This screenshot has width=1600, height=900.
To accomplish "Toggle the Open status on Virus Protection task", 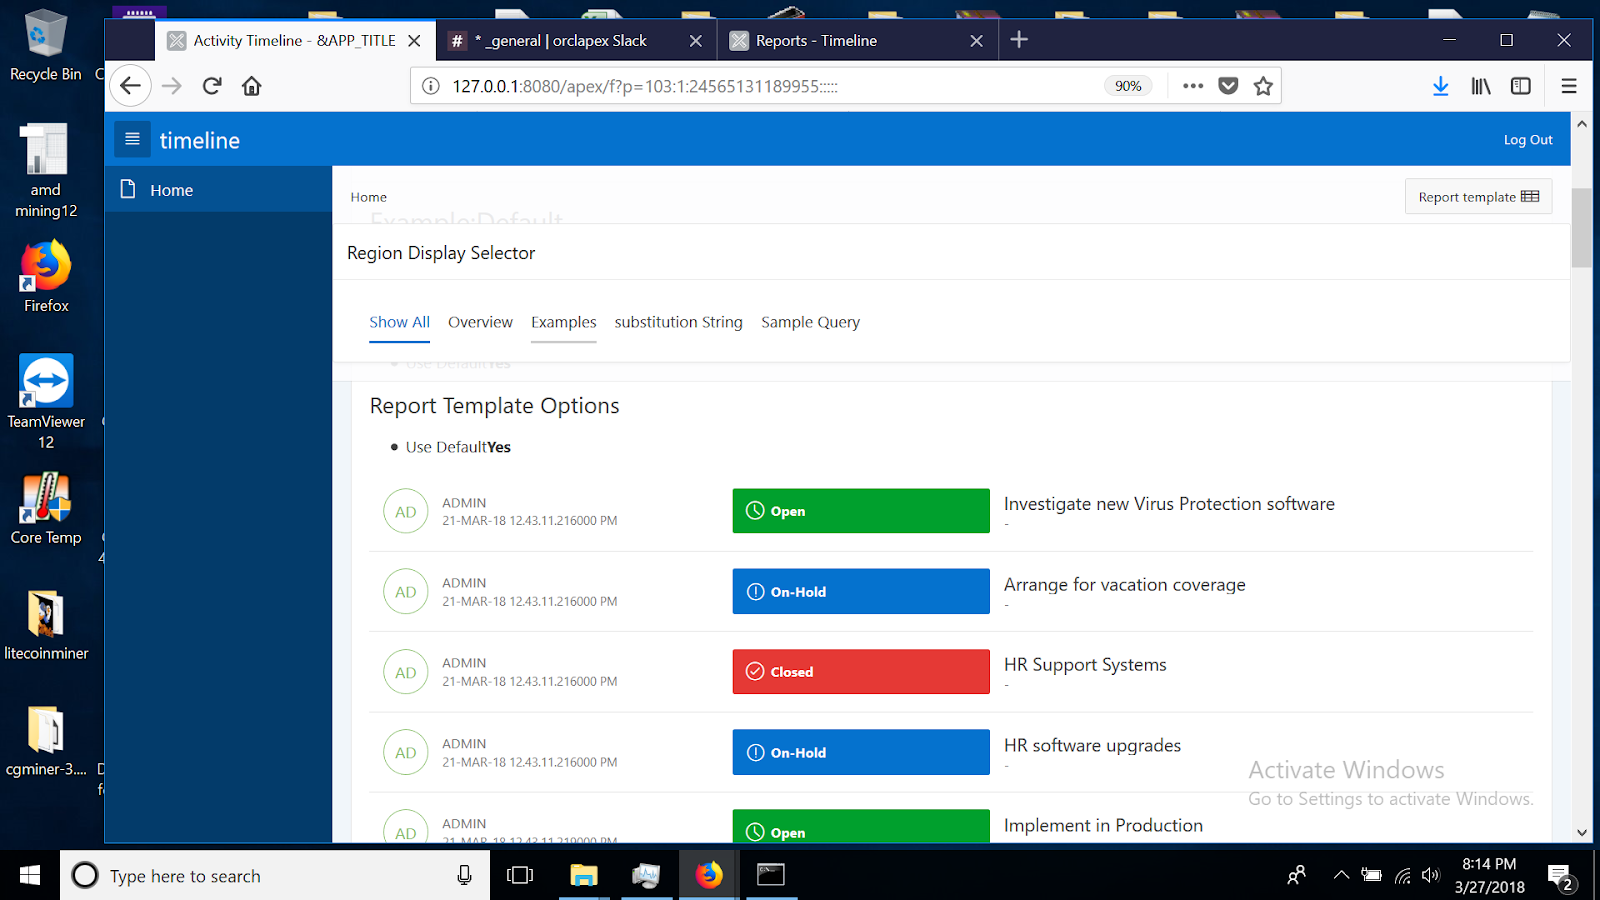I will [x=860, y=511].
